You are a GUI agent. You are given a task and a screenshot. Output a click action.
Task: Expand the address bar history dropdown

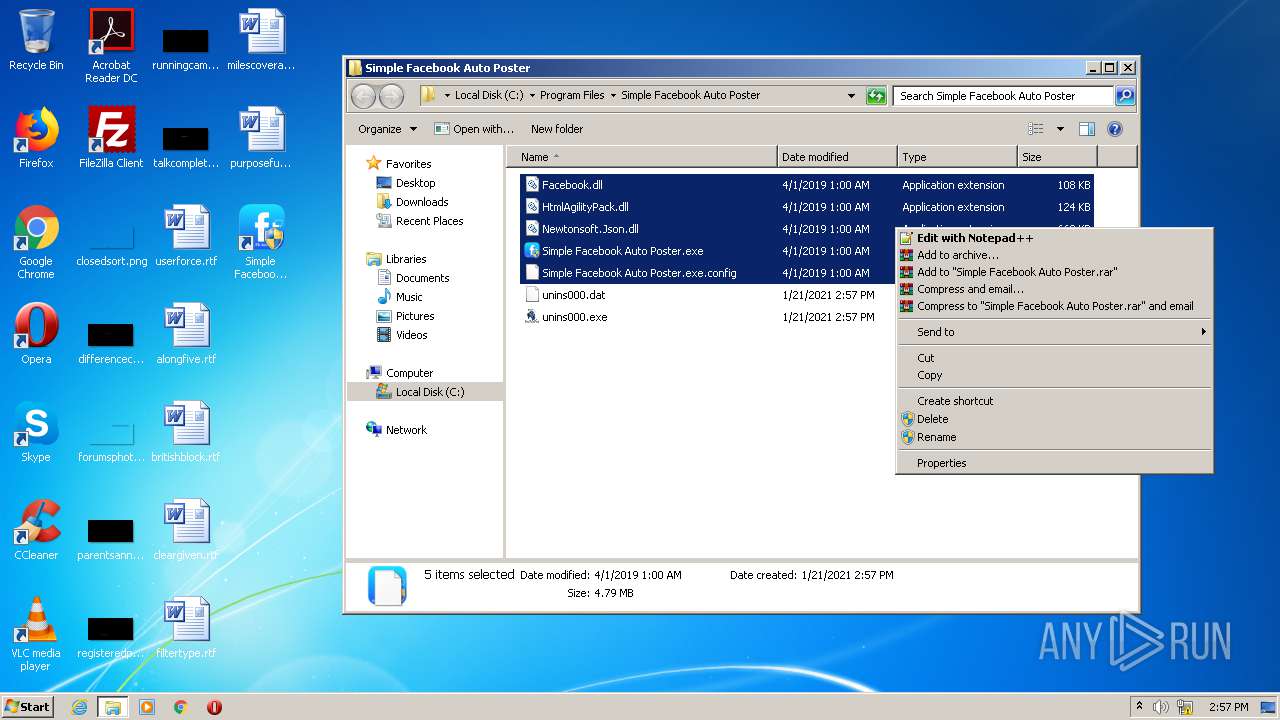[851, 96]
